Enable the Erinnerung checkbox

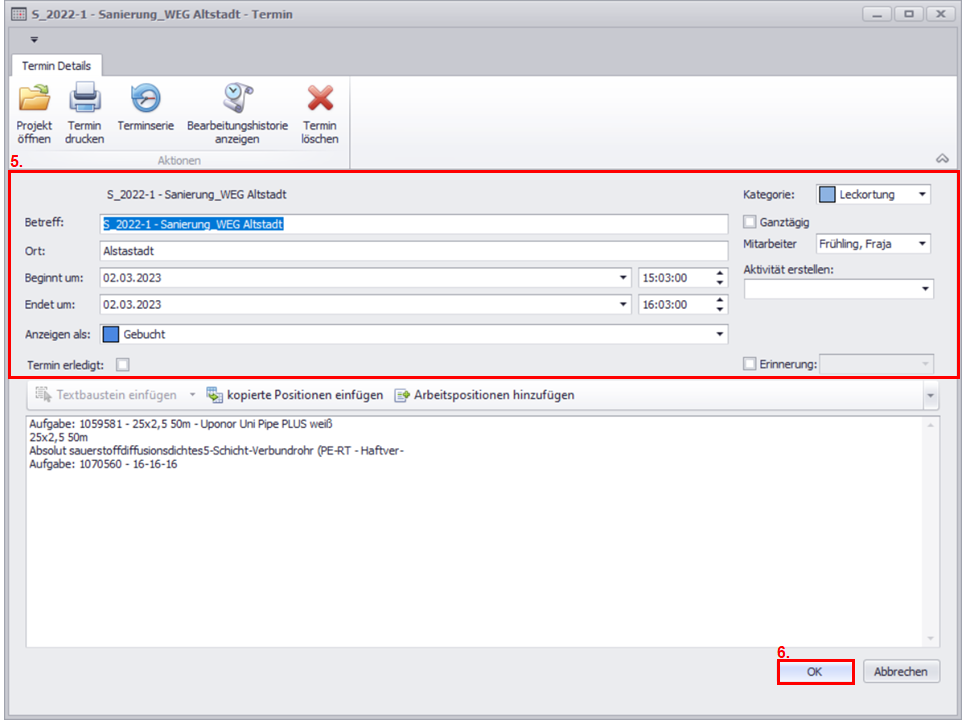(750, 364)
